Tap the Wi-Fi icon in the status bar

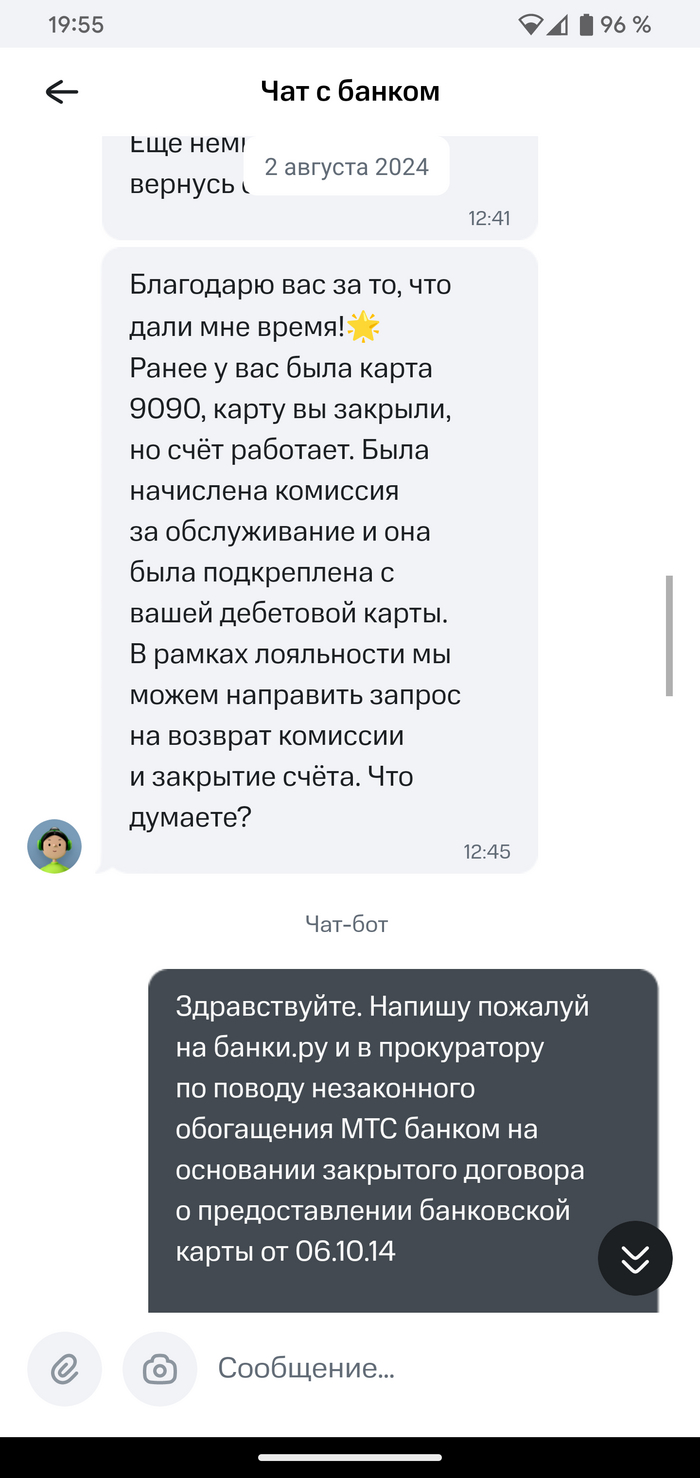click(531, 25)
